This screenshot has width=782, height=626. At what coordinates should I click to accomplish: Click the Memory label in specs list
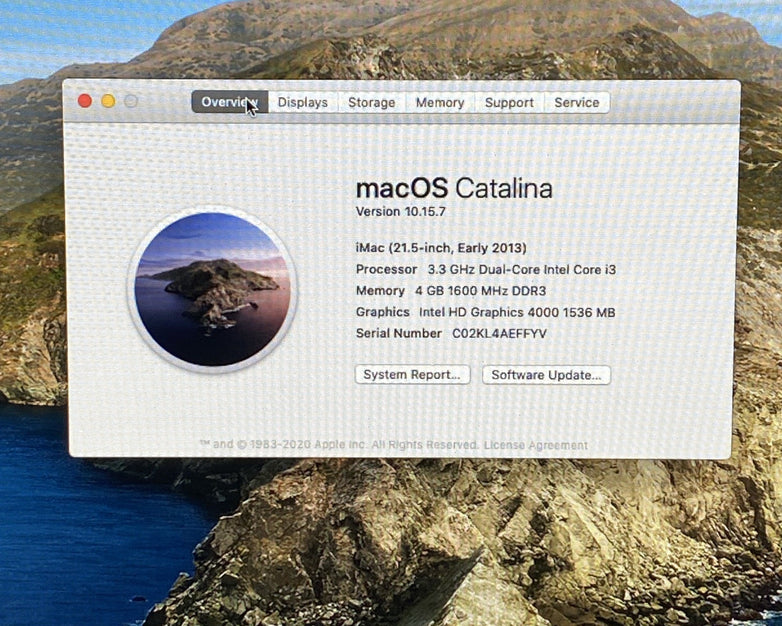[380, 291]
